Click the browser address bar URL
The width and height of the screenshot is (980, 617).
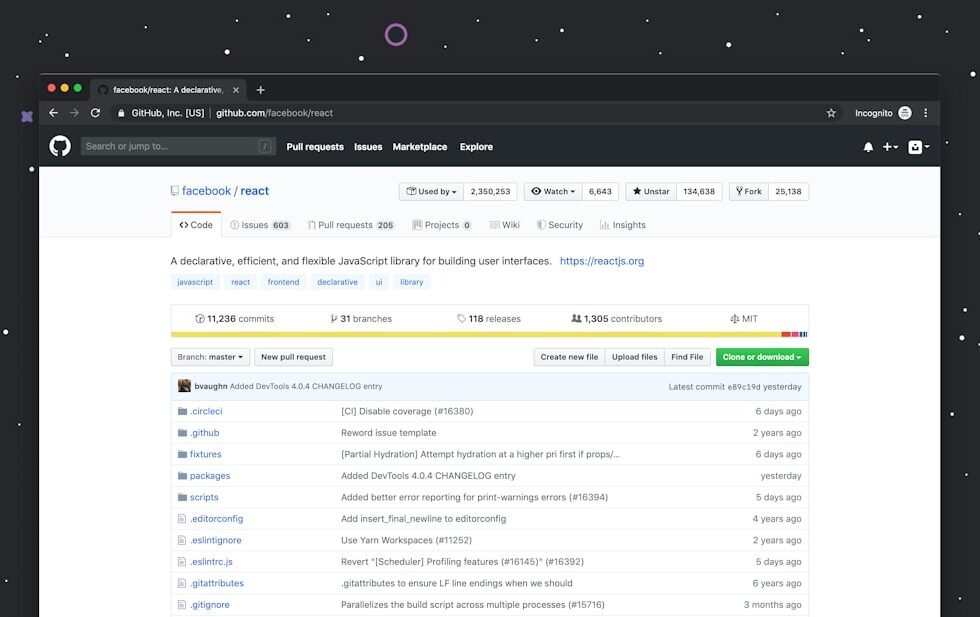(274, 113)
